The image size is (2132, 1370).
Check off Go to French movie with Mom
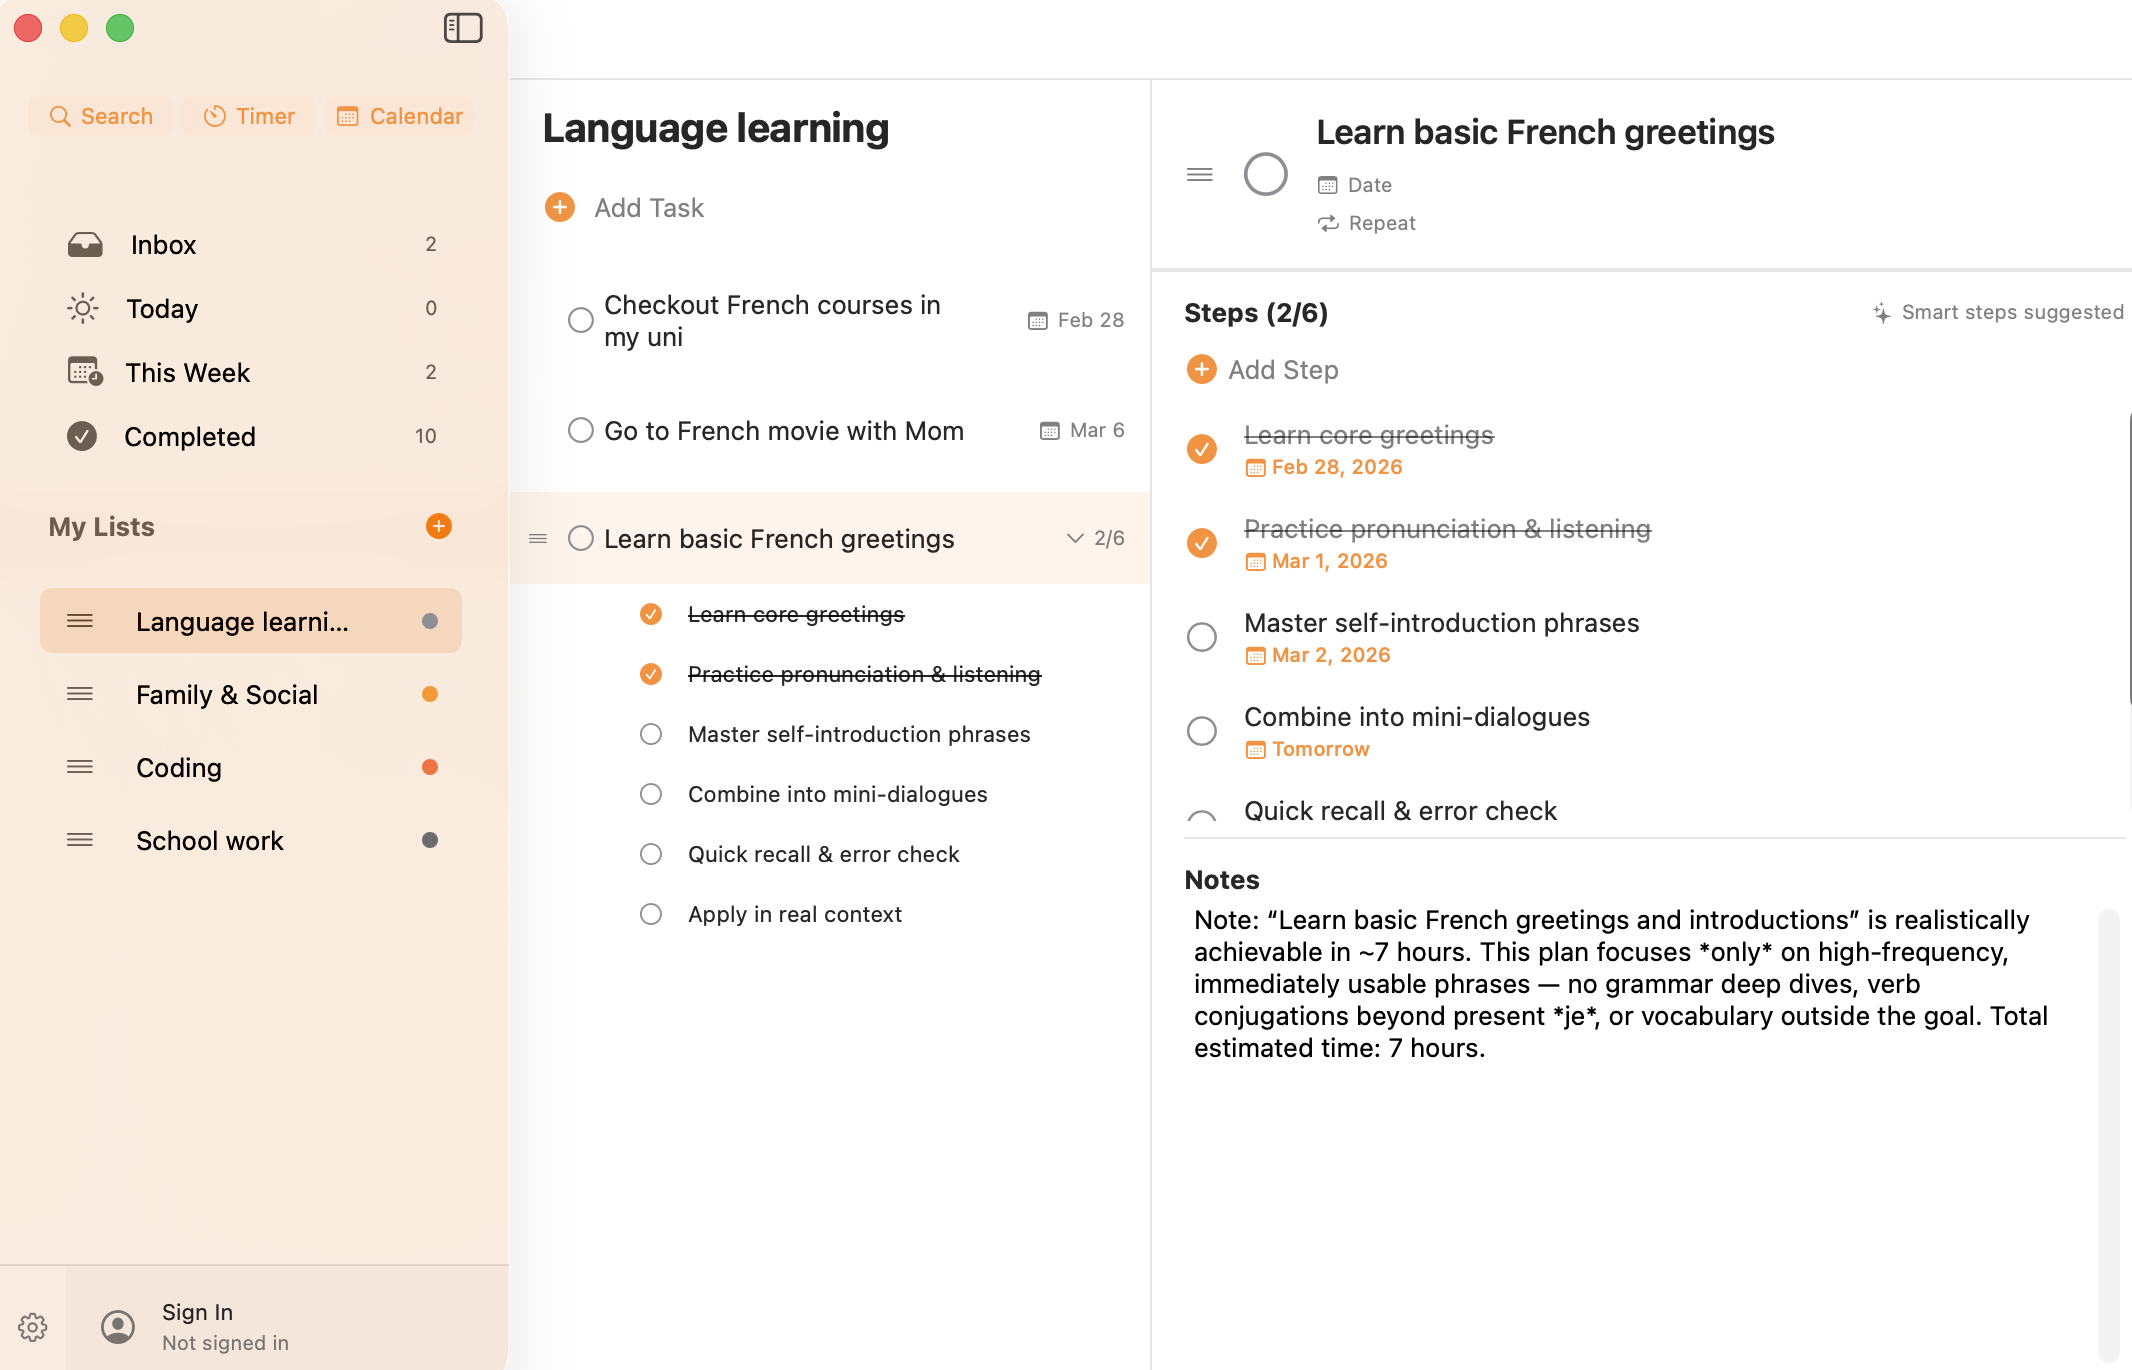point(581,431)
